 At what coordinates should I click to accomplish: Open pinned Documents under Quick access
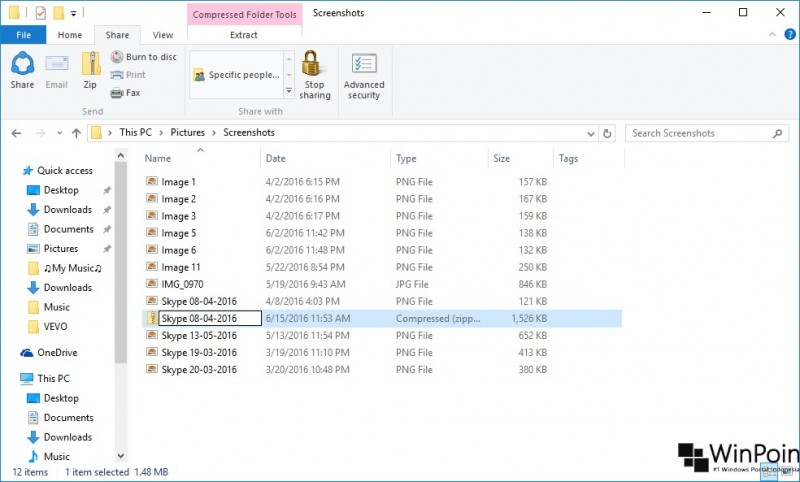coord(68,229)
